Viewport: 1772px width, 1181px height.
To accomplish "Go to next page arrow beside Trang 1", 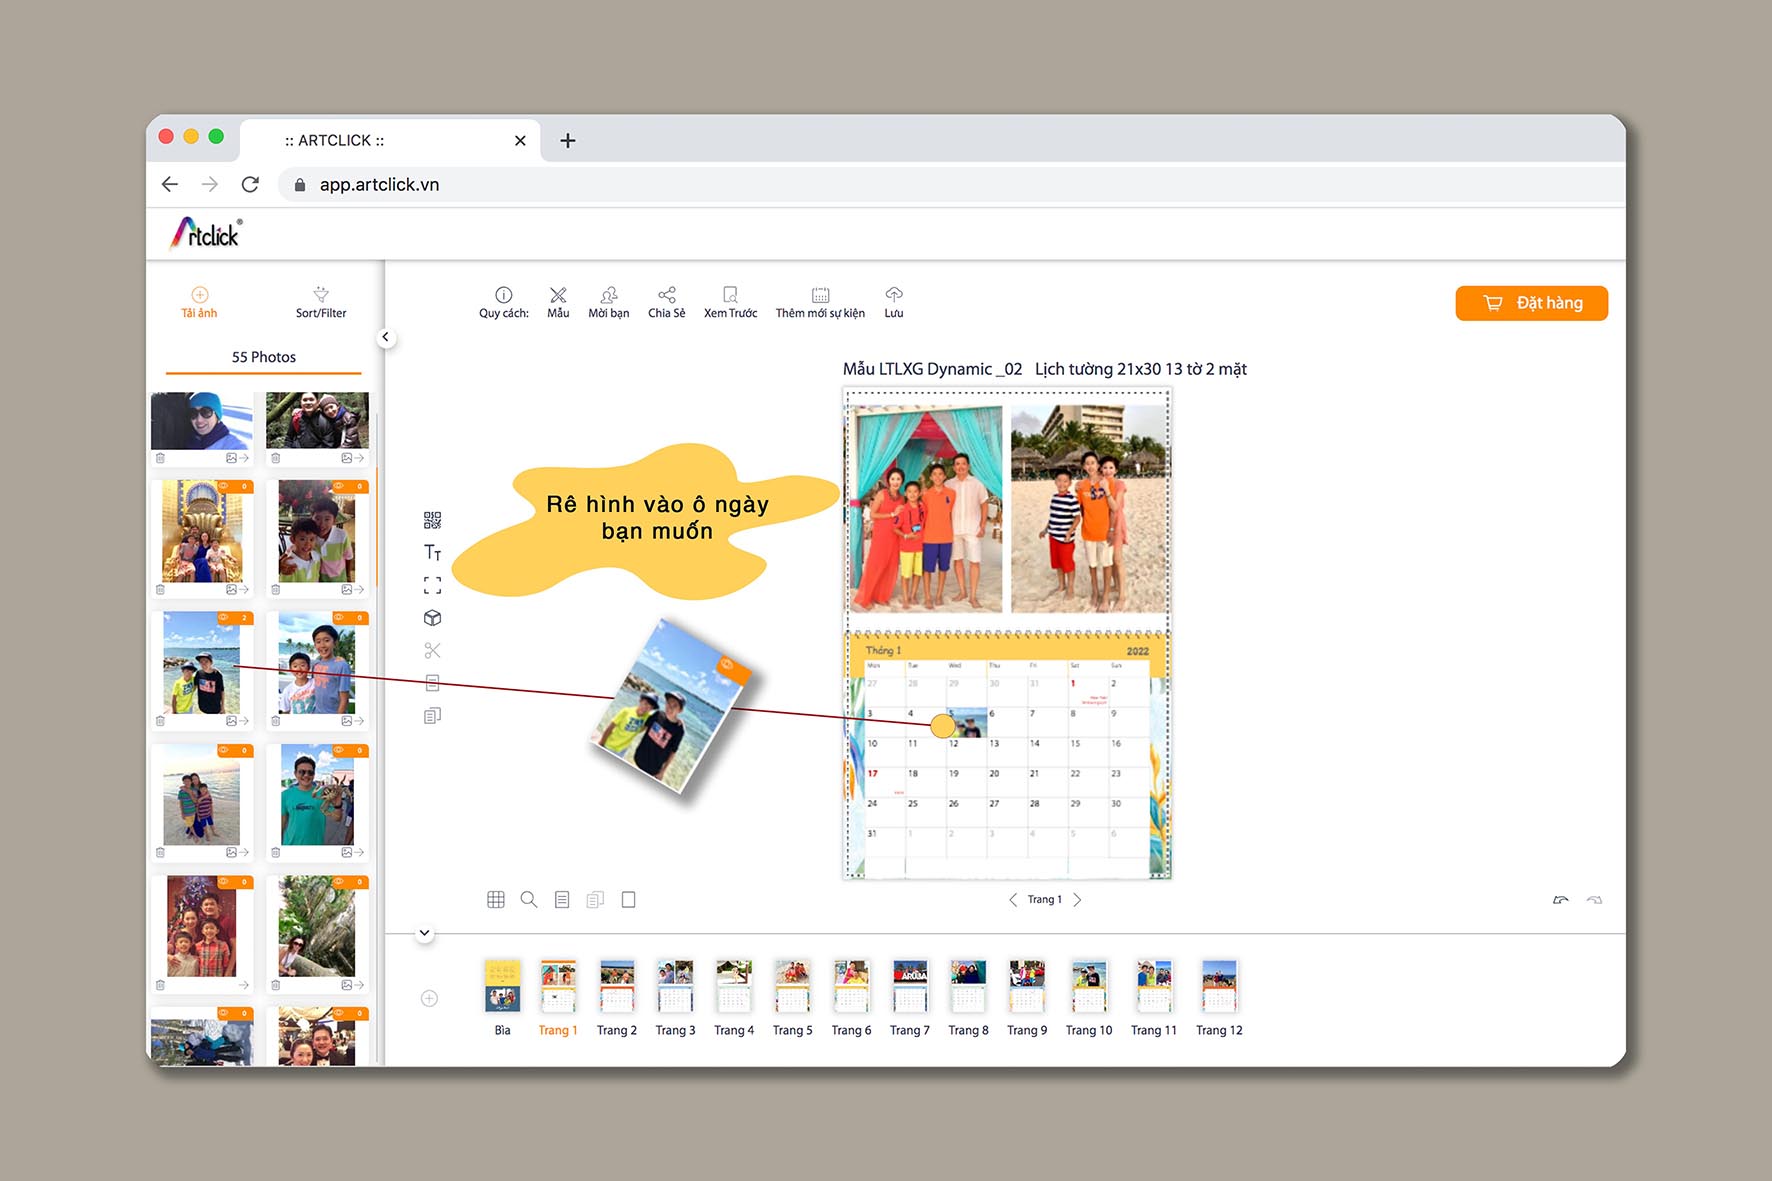I will 1077,899.
